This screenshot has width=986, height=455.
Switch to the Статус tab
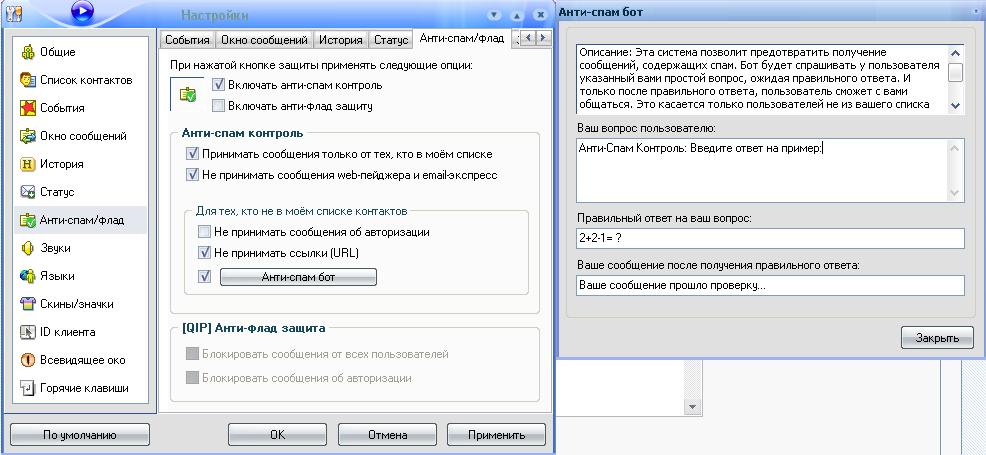pos(390,40)
